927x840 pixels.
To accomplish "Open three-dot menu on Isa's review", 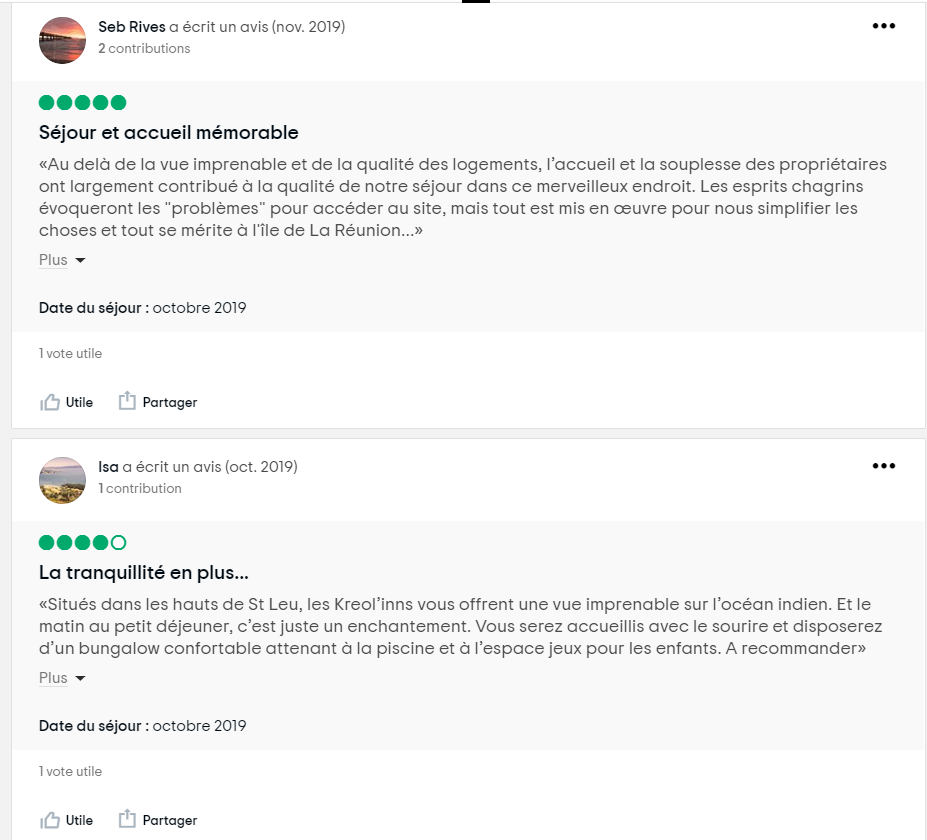I will point(883,466).
